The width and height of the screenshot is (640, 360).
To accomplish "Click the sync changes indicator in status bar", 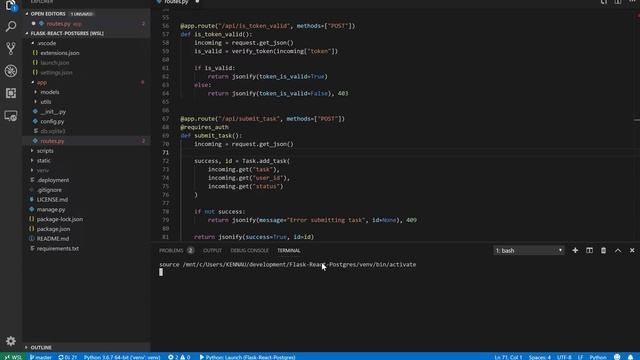I will point(68,357).
